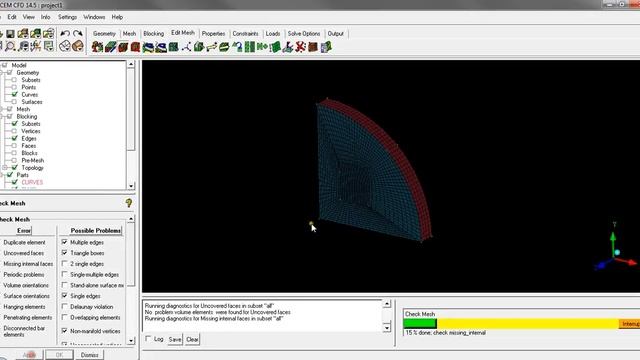Click the Save Project floppy icon

(x=10, y=33)
